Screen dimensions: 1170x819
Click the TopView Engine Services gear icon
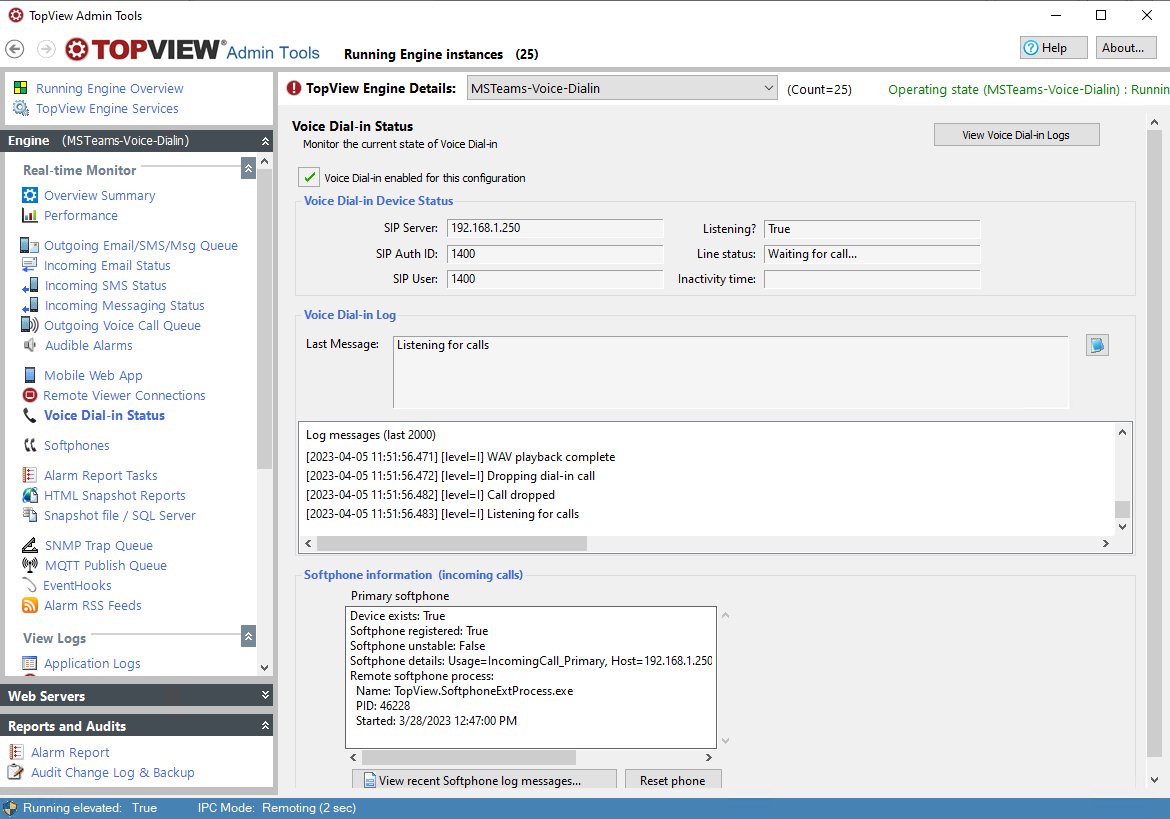(21, 108)
